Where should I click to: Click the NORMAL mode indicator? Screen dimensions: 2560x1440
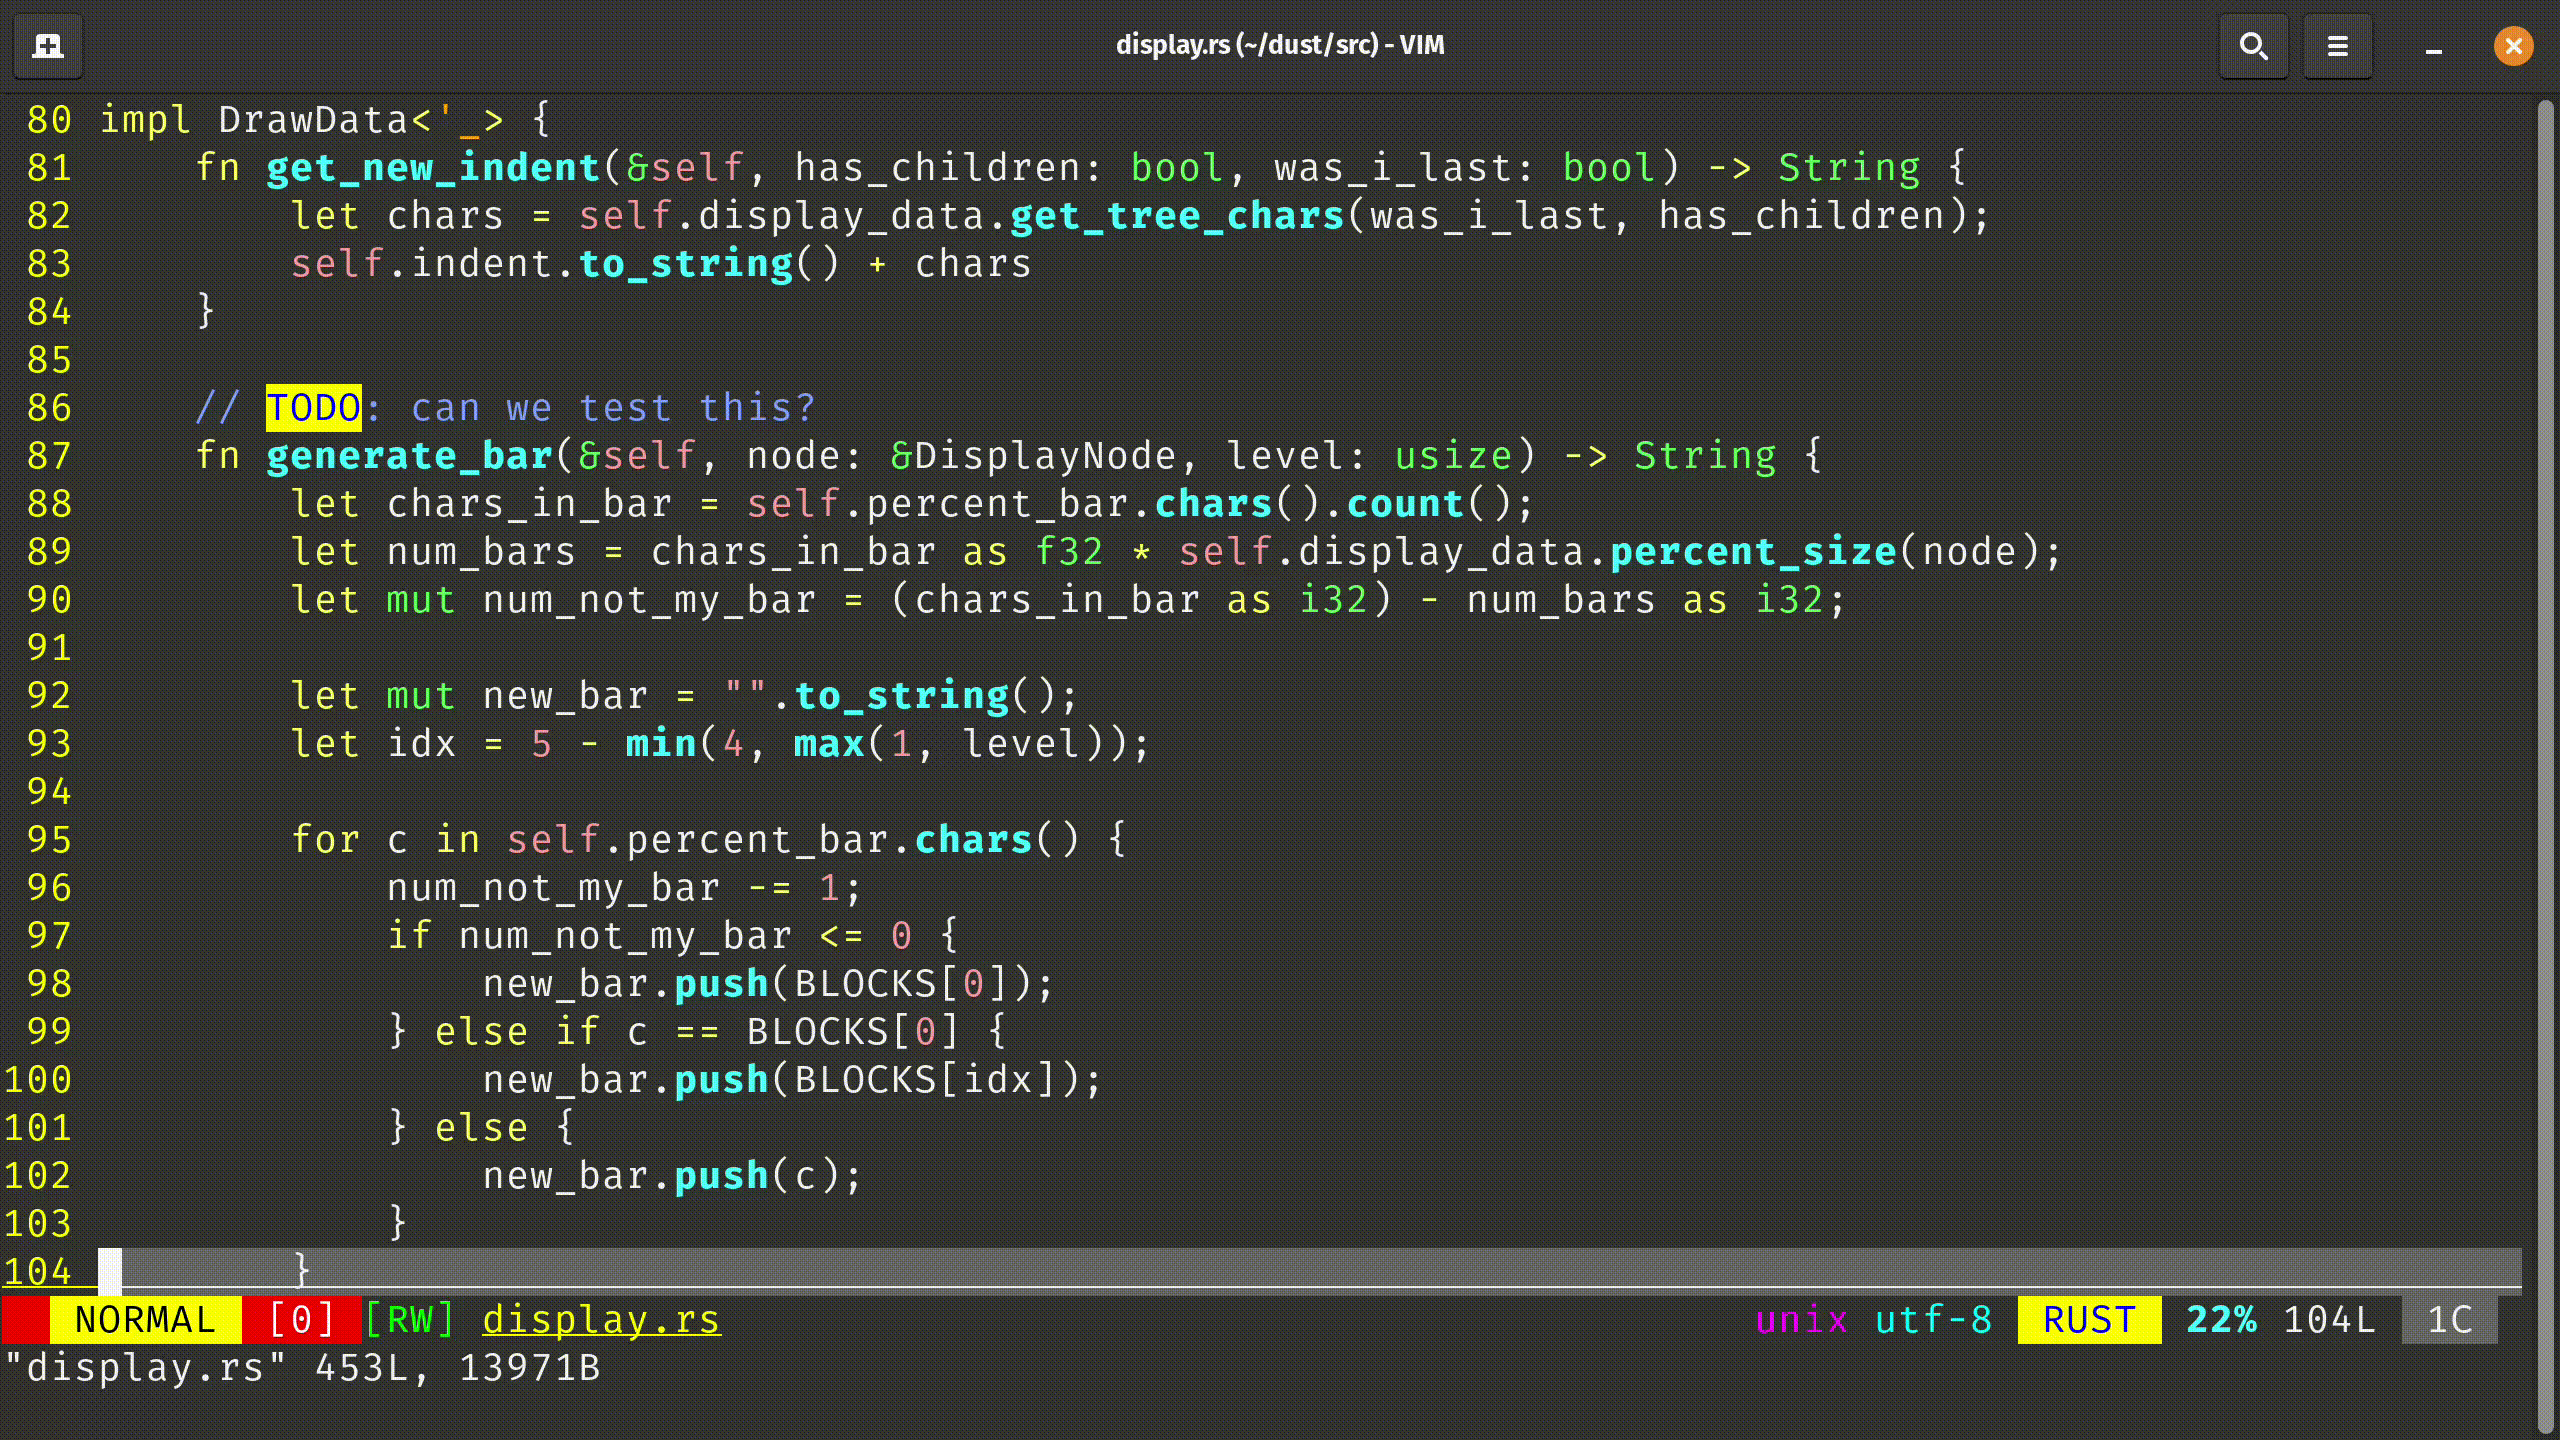146,1319
